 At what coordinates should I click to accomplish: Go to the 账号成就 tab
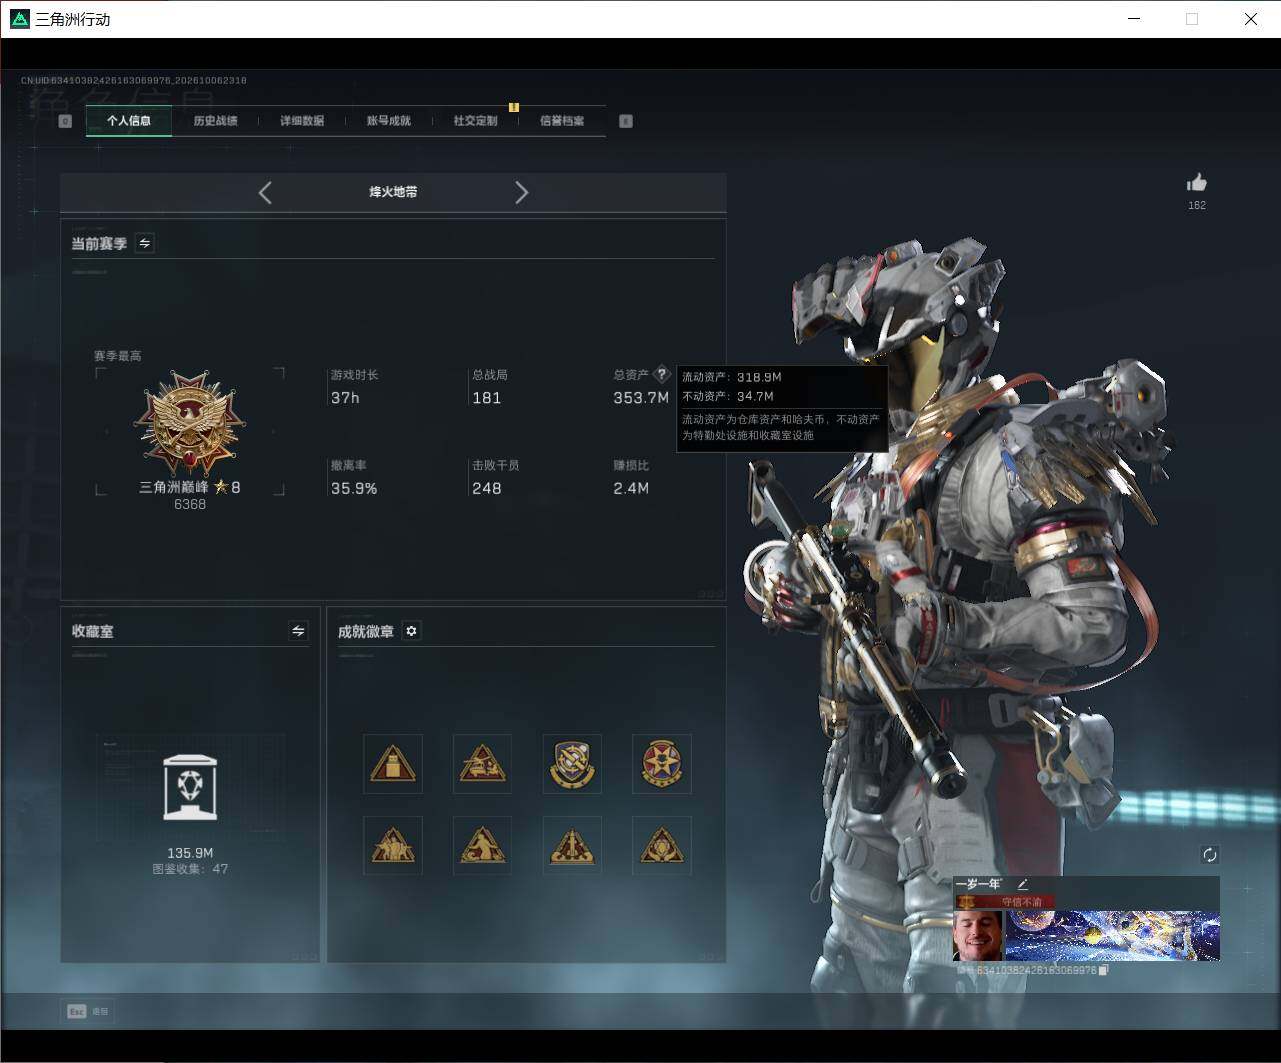pyautogui.click(x=388, y=121)
